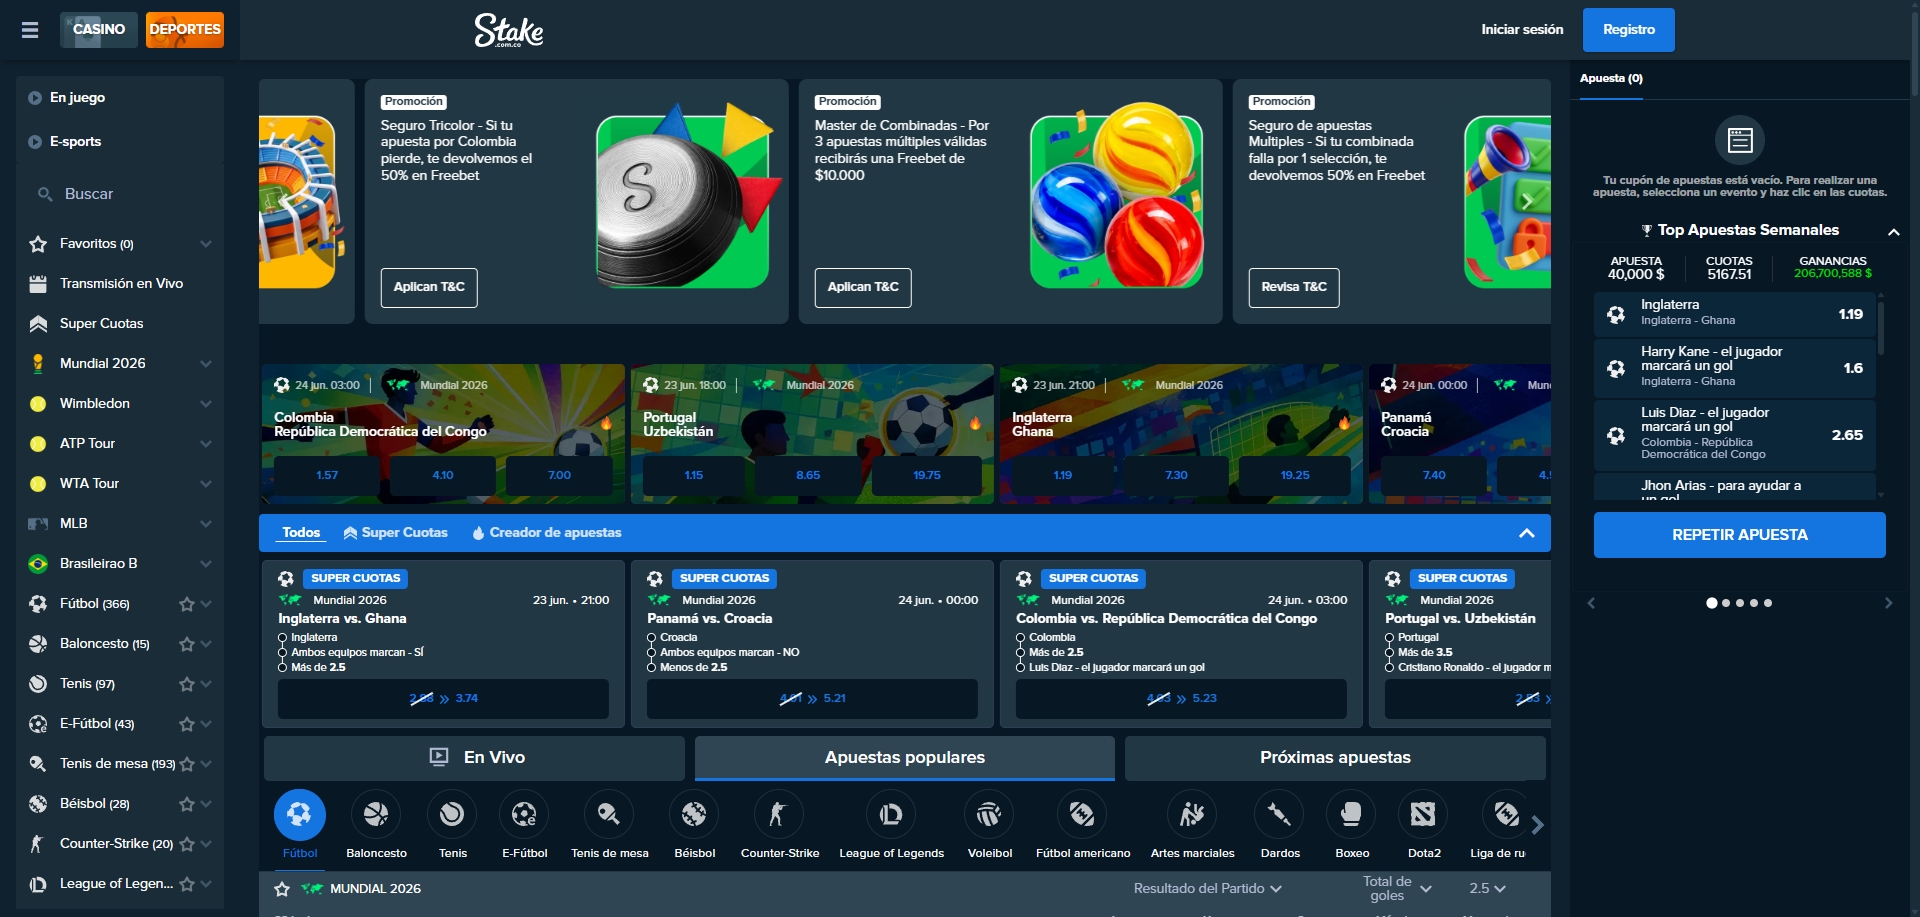Favorite the MUNDIAL 2026 league star
Viewport: 1920px width, 917px height.
282,889
